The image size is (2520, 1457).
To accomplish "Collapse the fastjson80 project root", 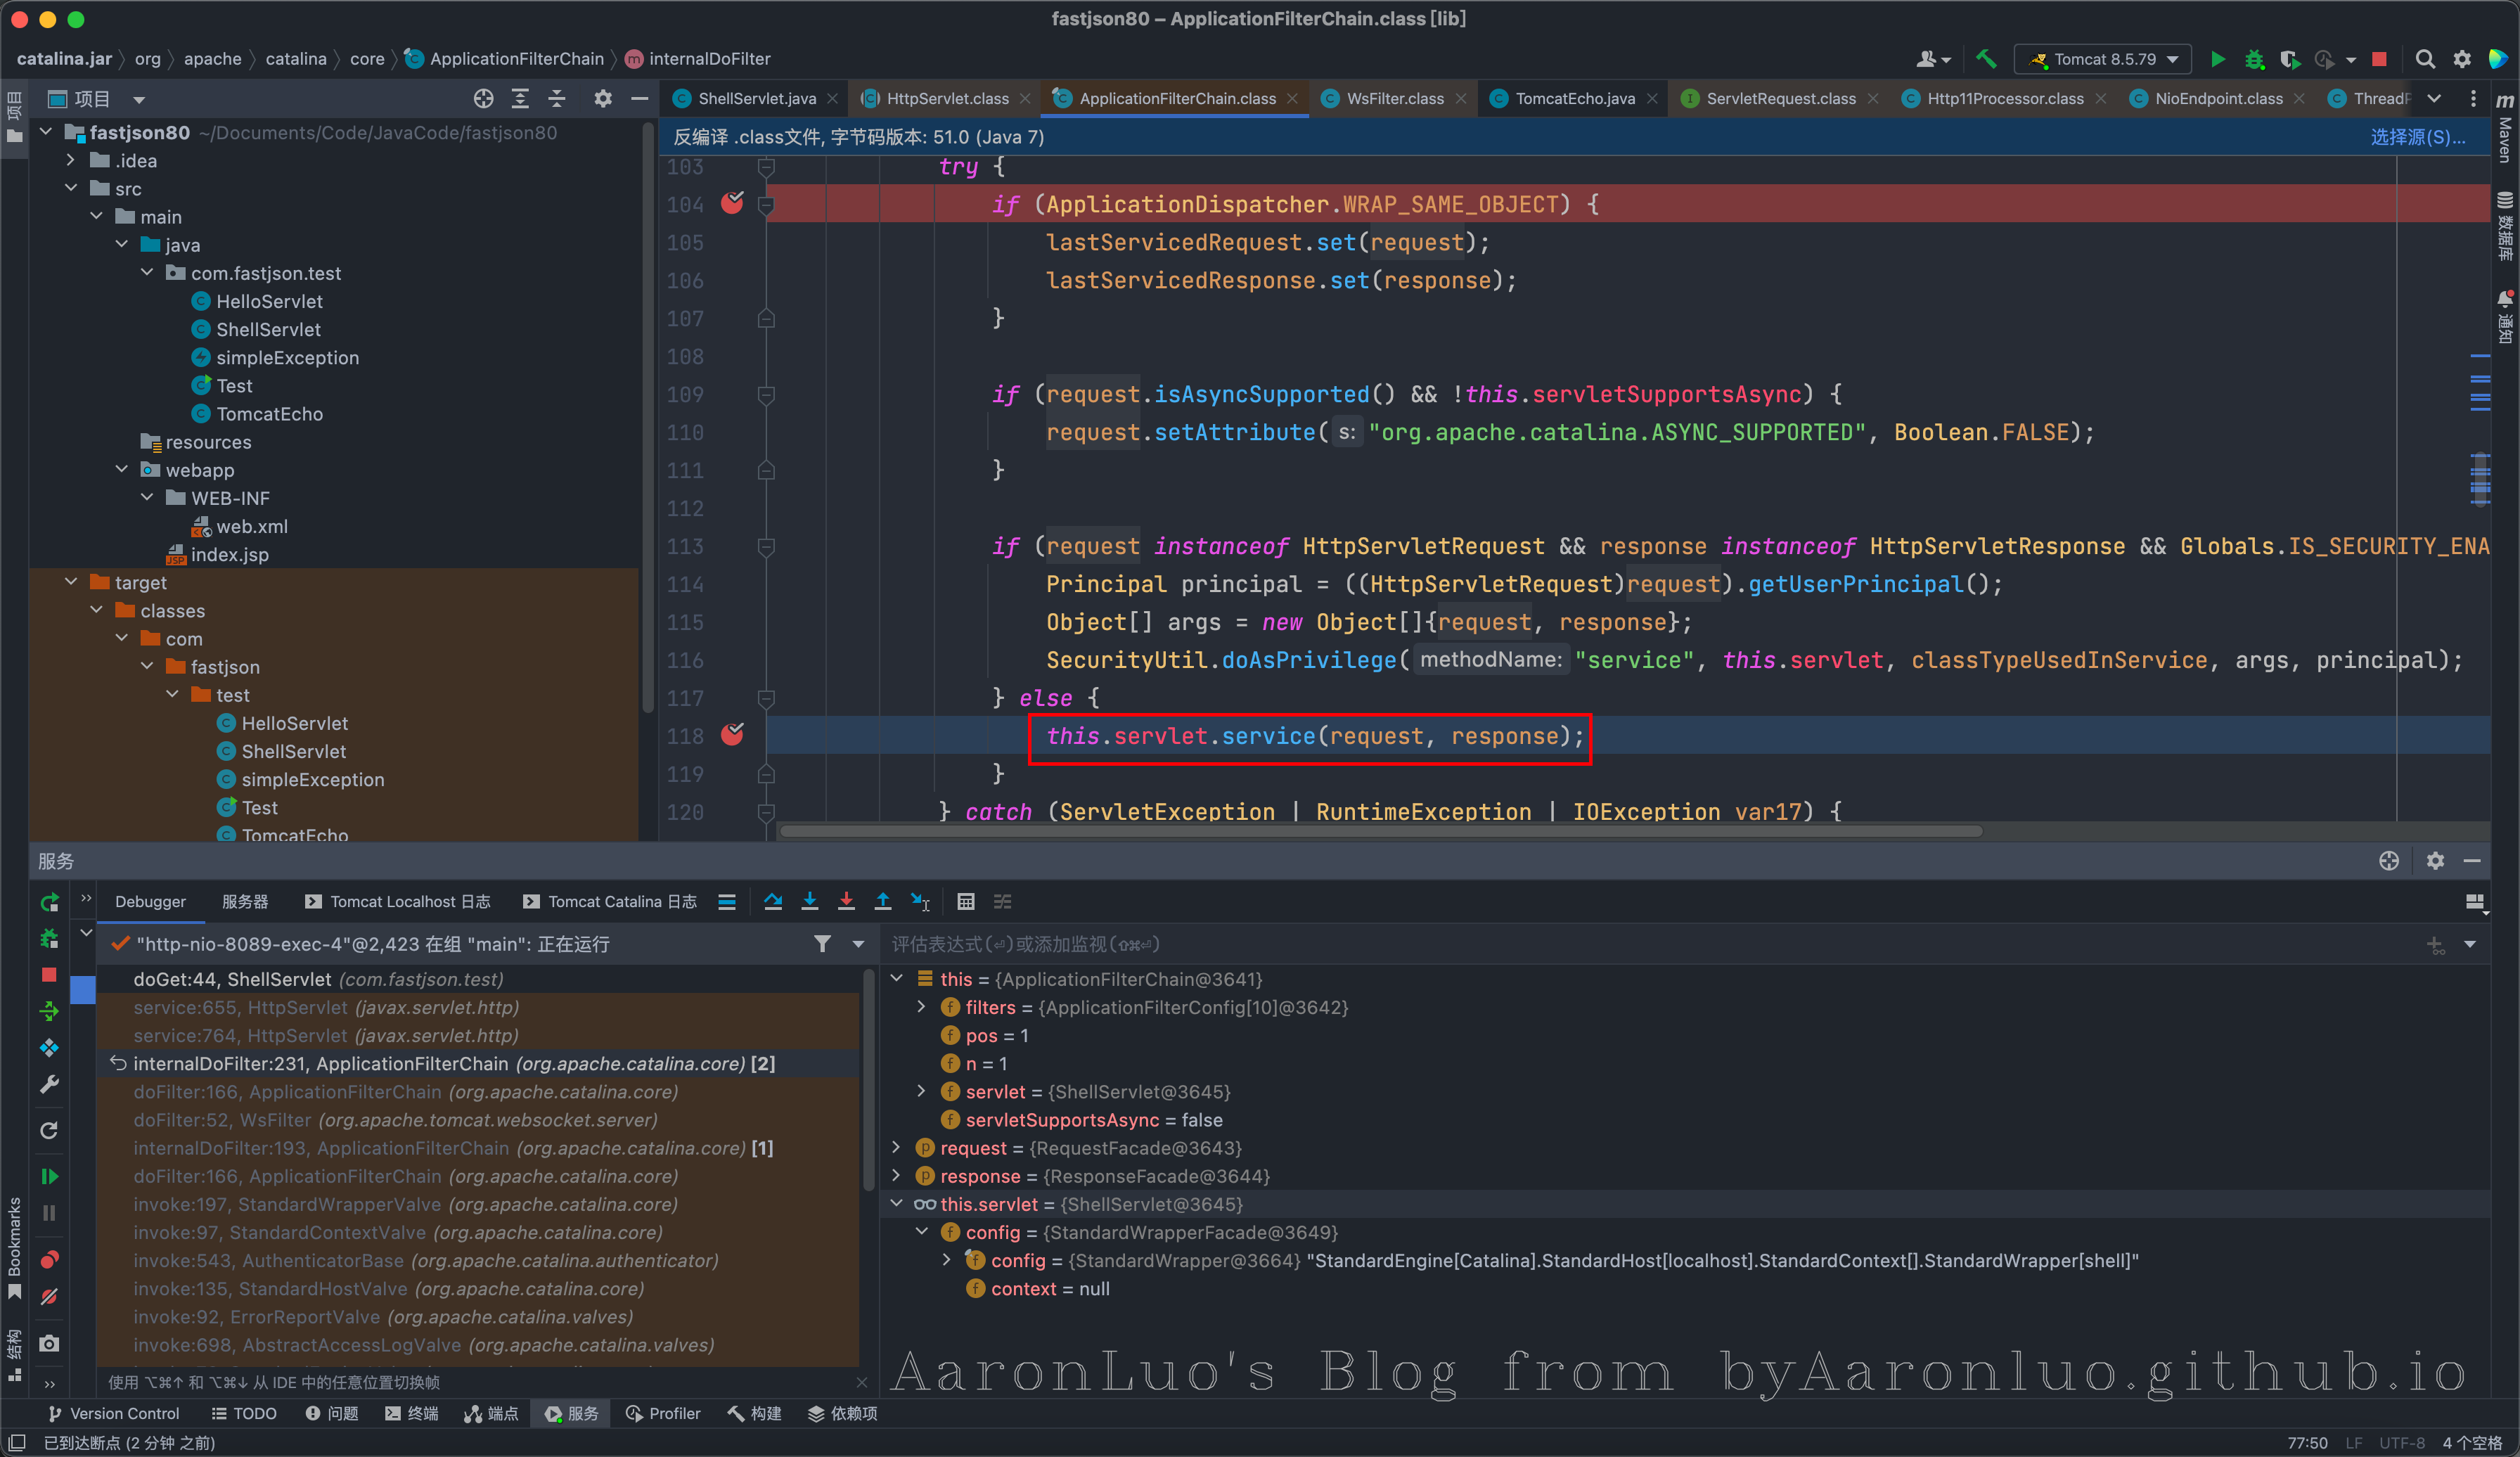I will point(46,132).
